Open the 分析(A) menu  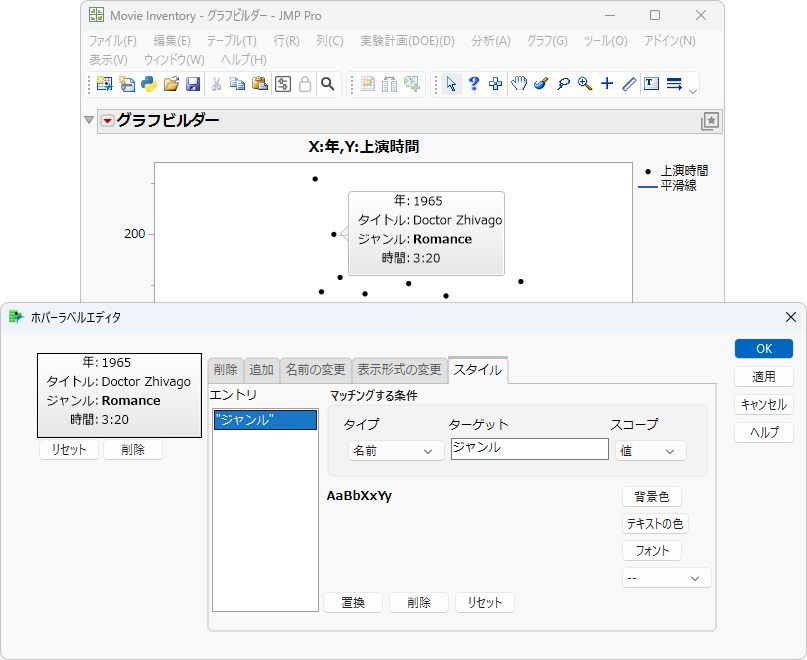pos(490,41)
